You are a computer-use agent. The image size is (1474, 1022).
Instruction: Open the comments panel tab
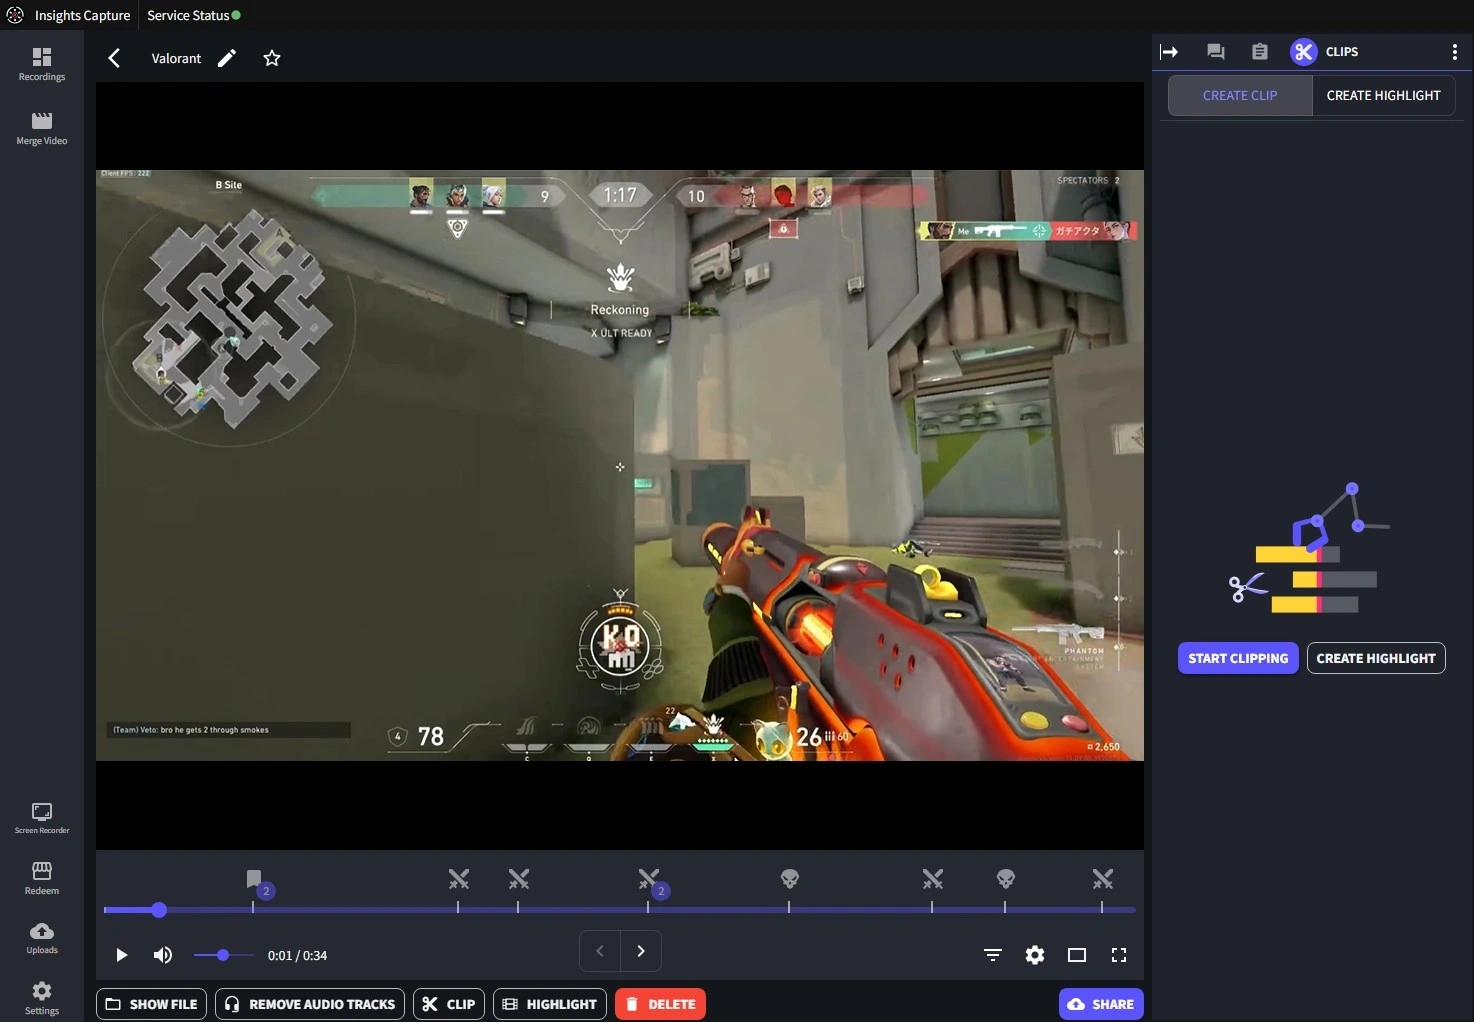coord(1215,52)
